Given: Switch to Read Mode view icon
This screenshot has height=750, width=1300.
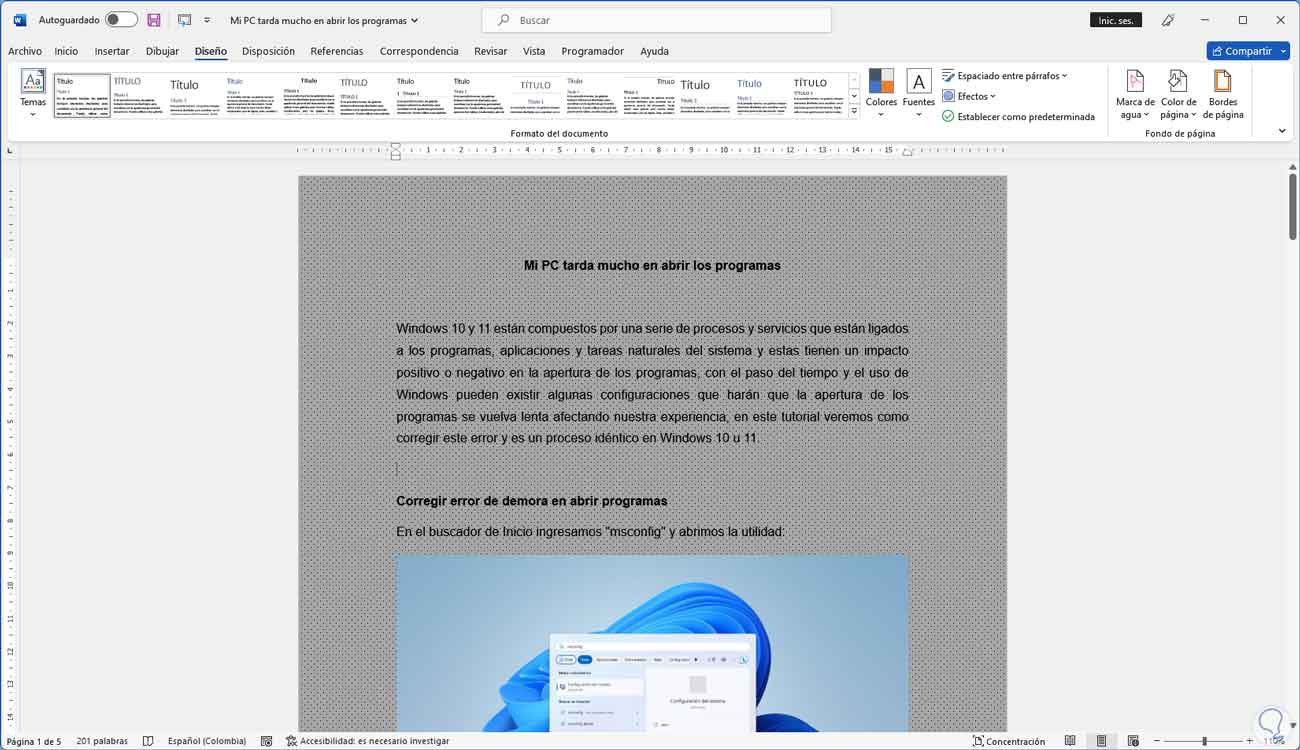Looking at the screenshot, I should tap(1070, 741).
